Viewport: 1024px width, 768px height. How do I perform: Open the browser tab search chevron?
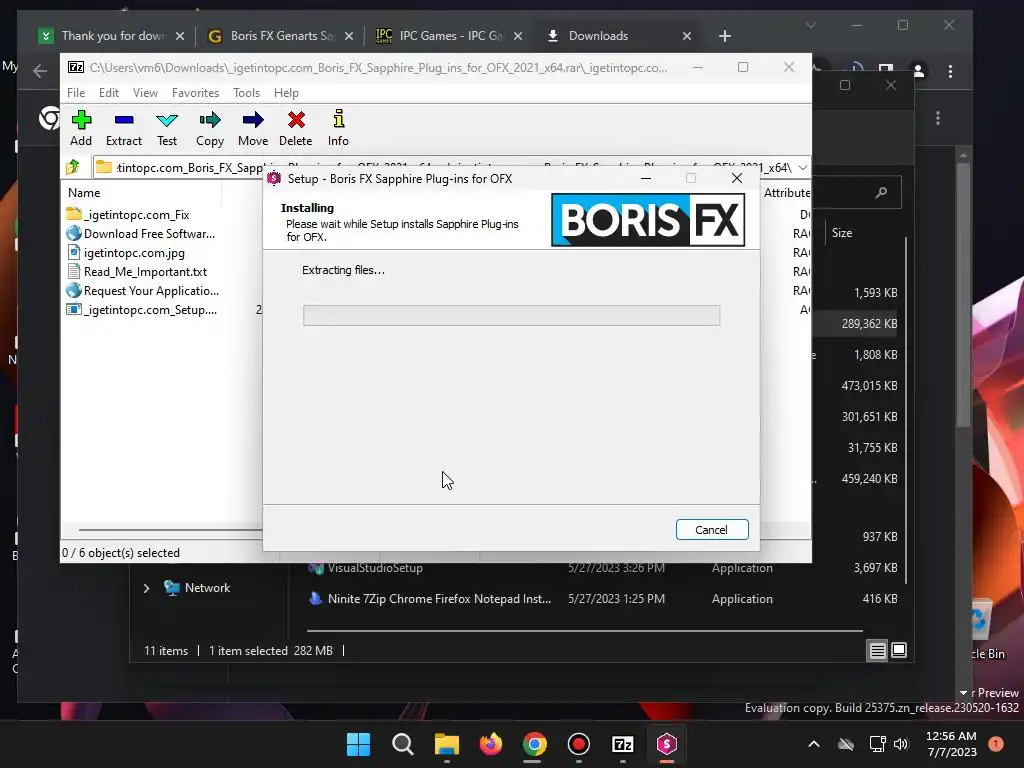[810, 25]
